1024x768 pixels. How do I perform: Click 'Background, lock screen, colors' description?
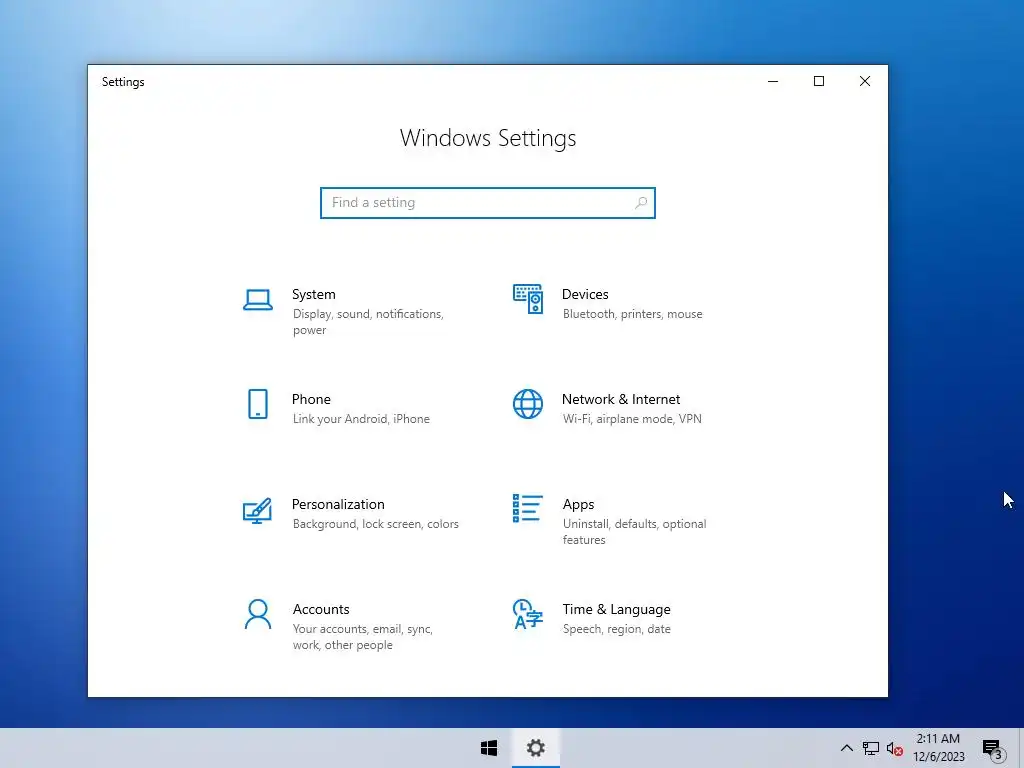376,524
